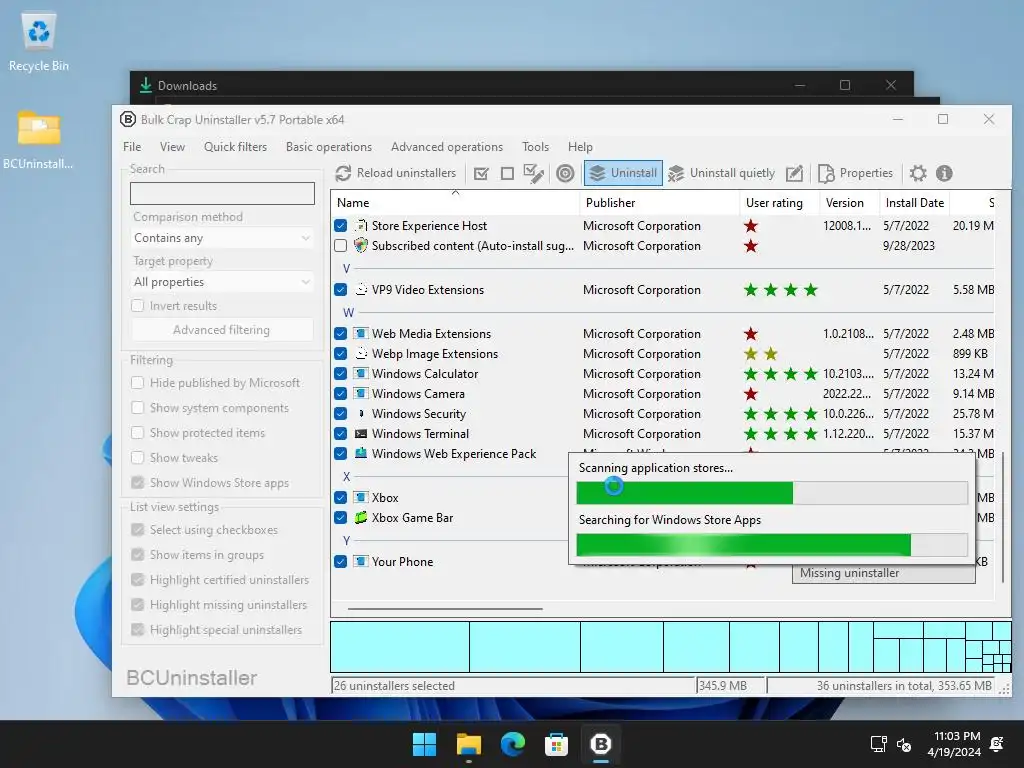Open the Help menu
The width and height of the screenshot is (1024, 768).
pos(580,147)
